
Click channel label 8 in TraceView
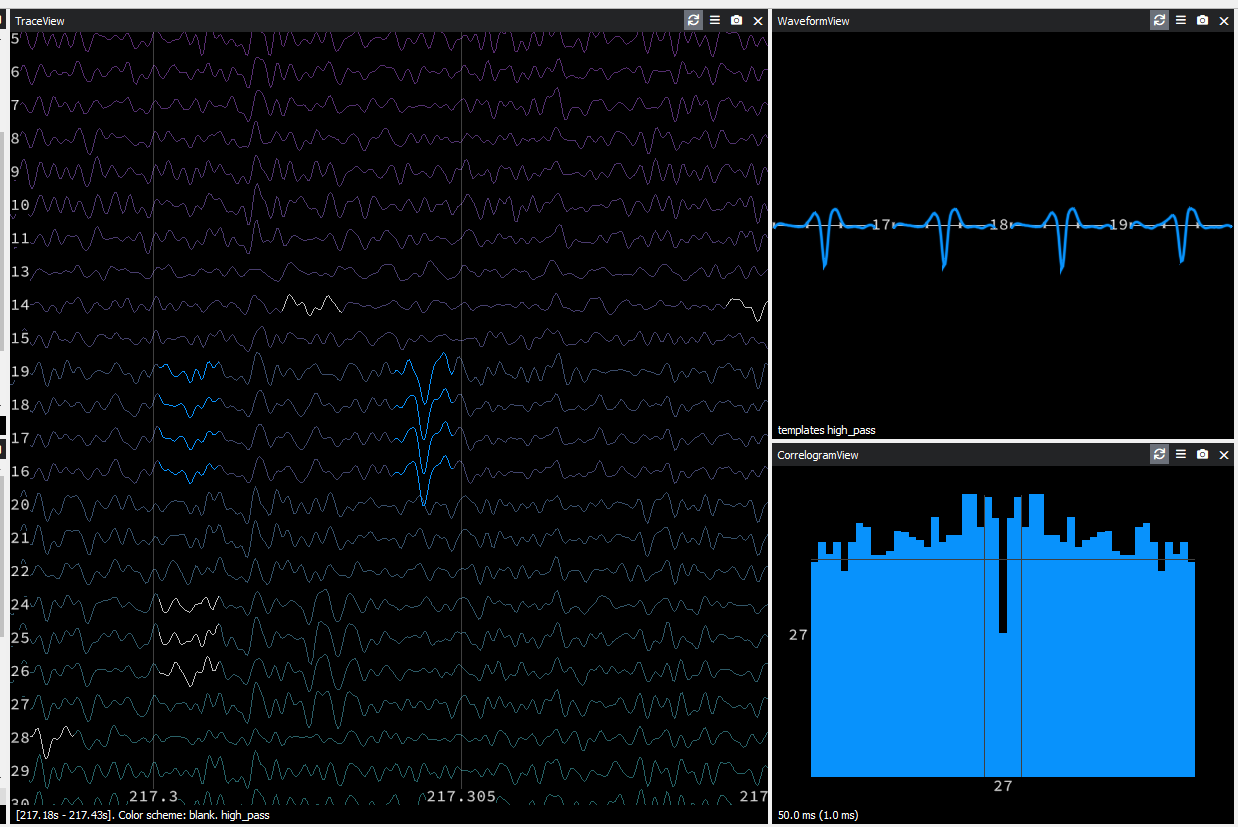pyautogui.click(x=15, y=138)
